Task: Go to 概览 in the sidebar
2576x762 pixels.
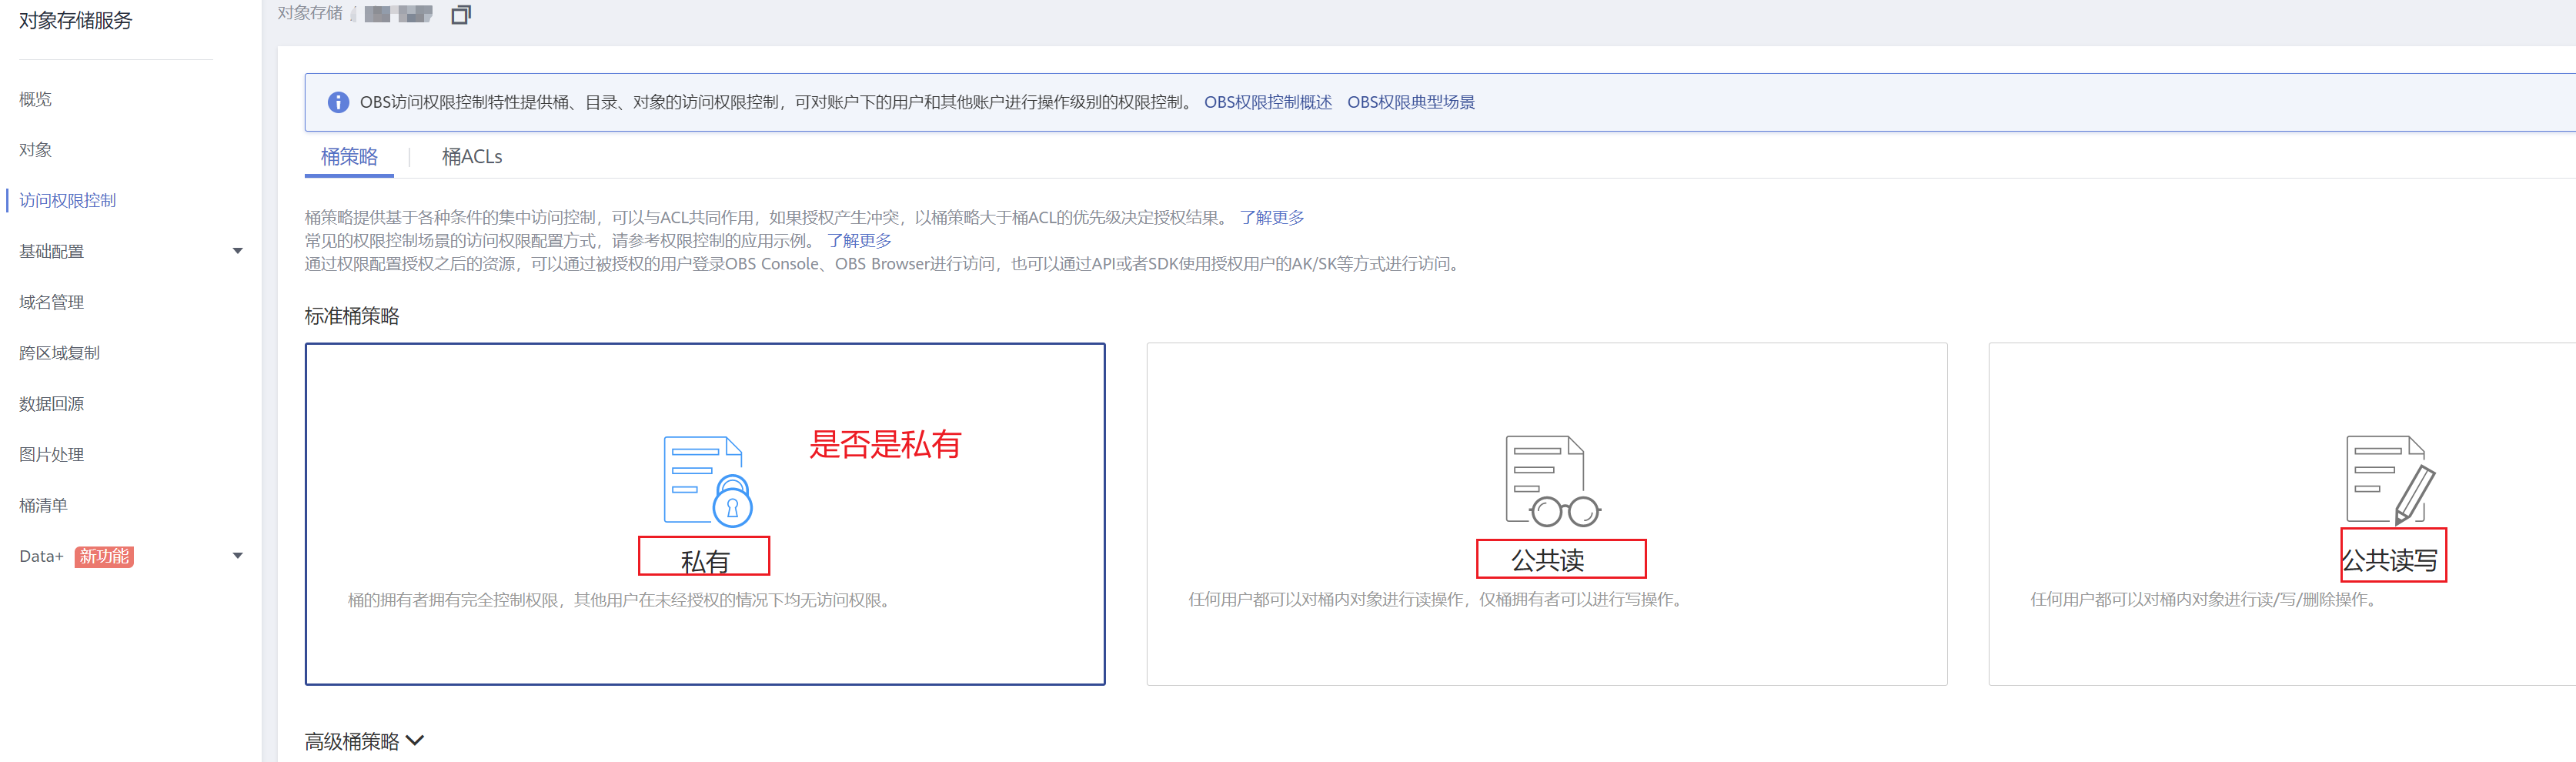Action: 35,99
